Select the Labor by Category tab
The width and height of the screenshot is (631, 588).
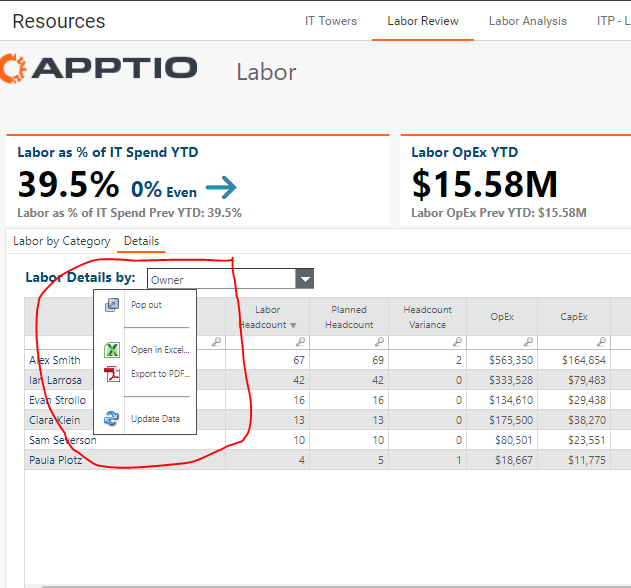tap(62, 241)
